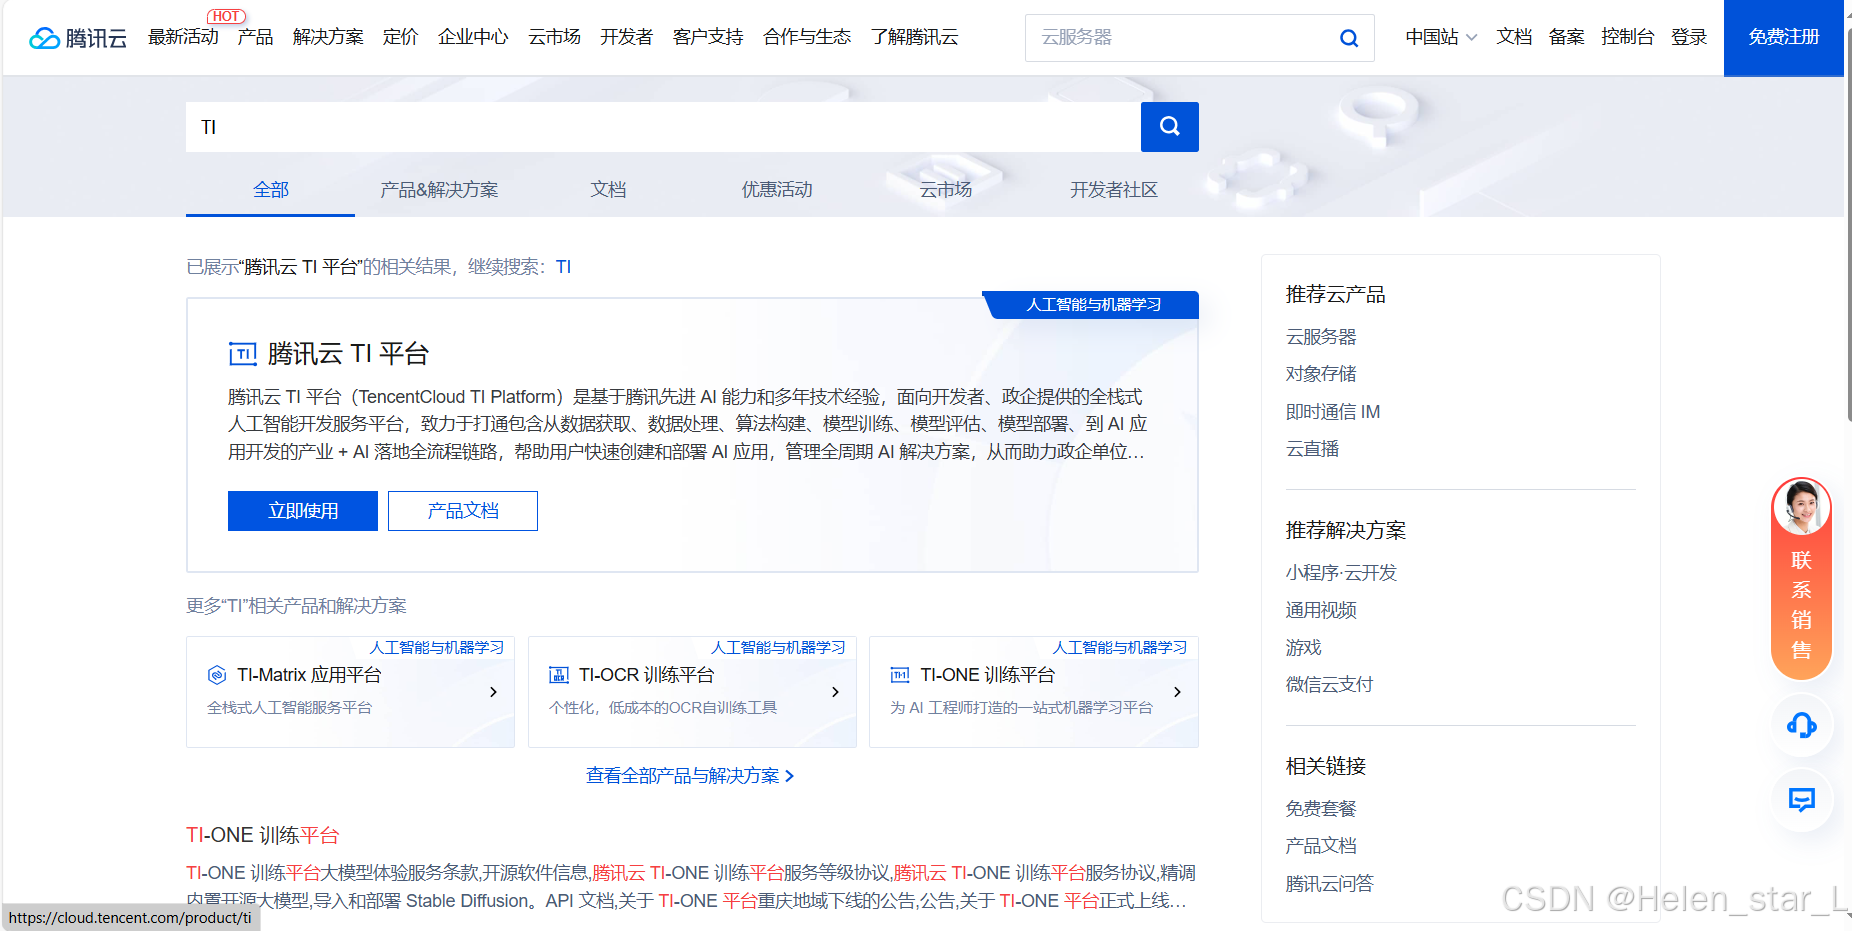Open the headset customer service icon
Viewport: 1852px width, 931px height.
tap(1801, 725)
